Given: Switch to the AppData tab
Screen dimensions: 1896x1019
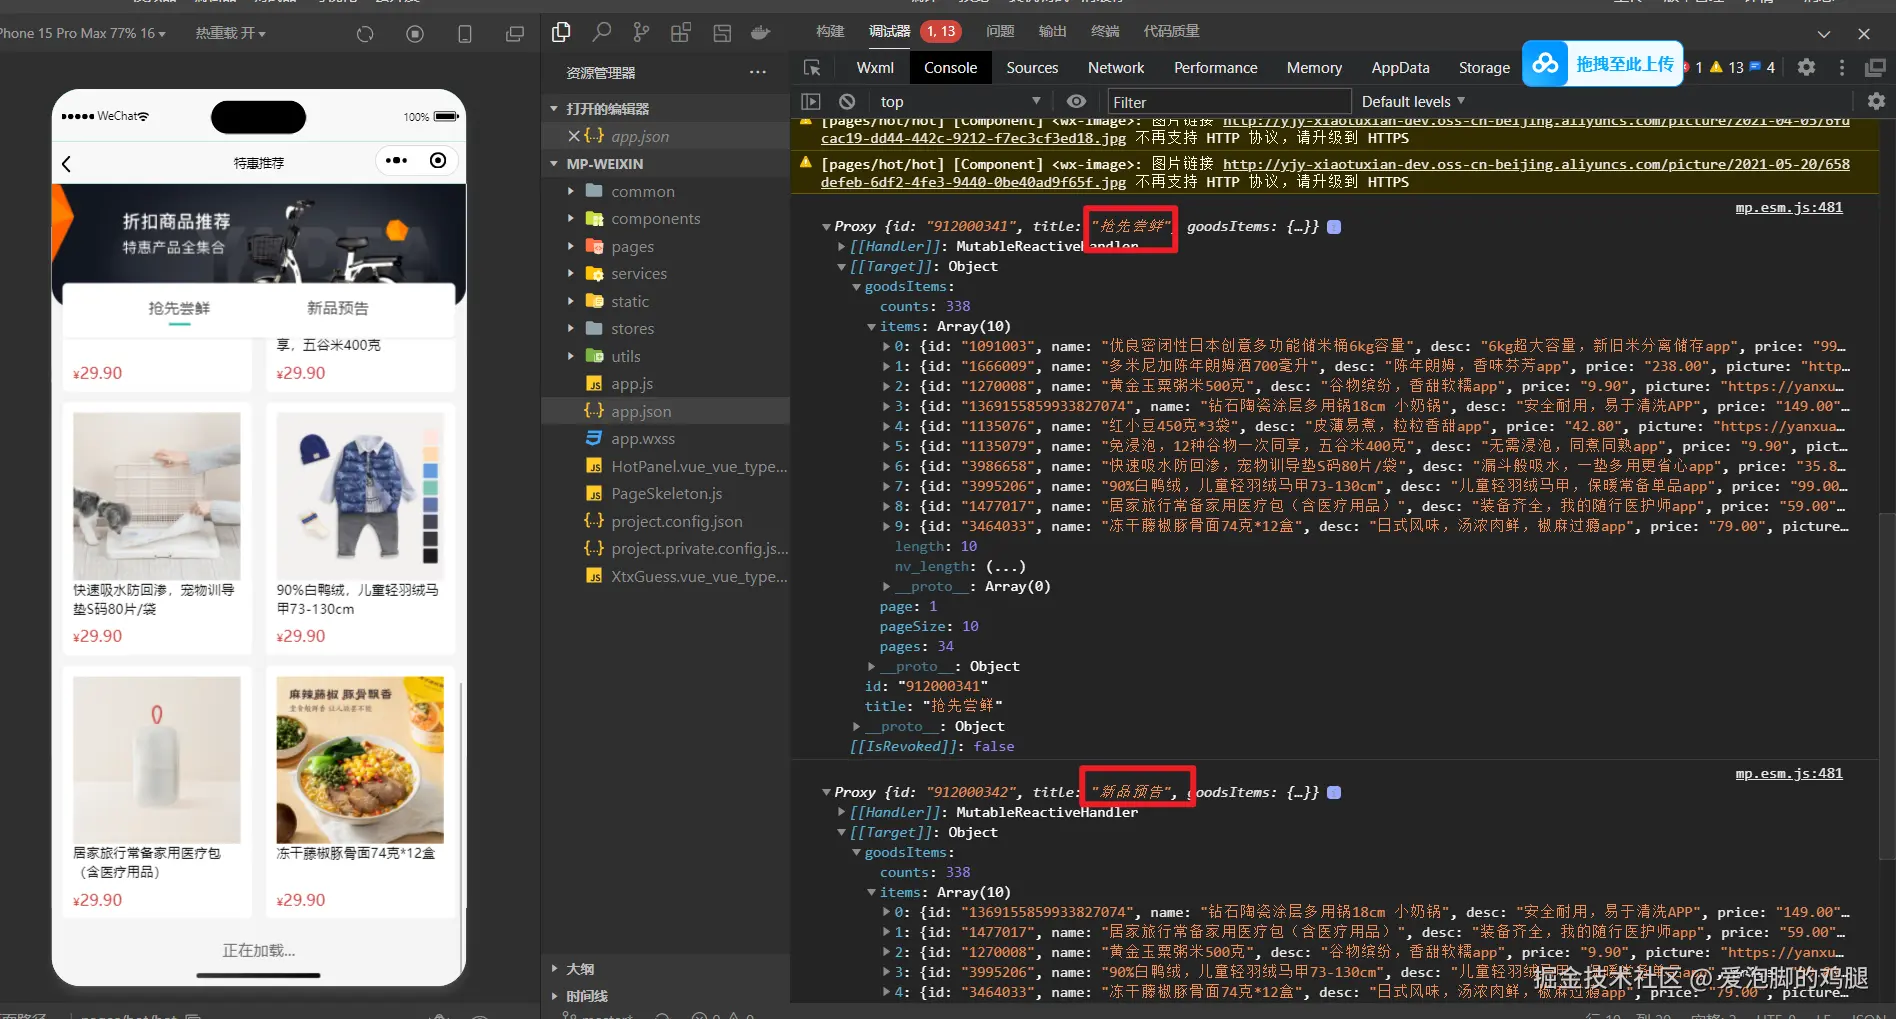Looking at the screenshot, I should pos(1399,68).
